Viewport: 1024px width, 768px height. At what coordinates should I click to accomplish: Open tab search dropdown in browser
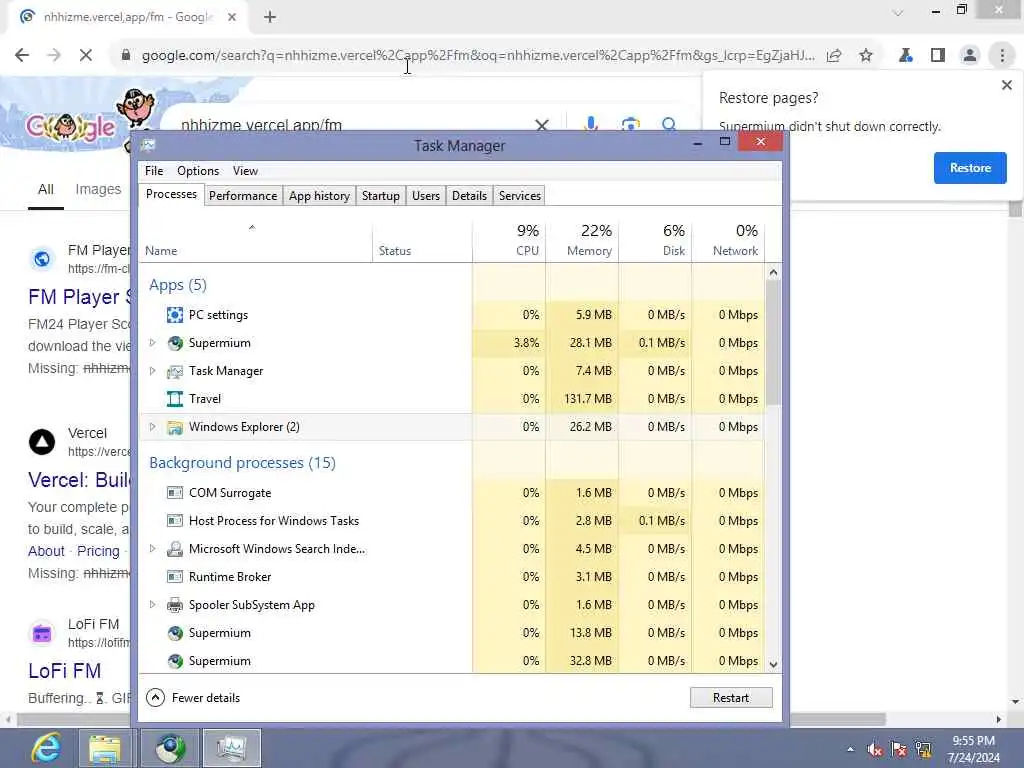point(899,12)
